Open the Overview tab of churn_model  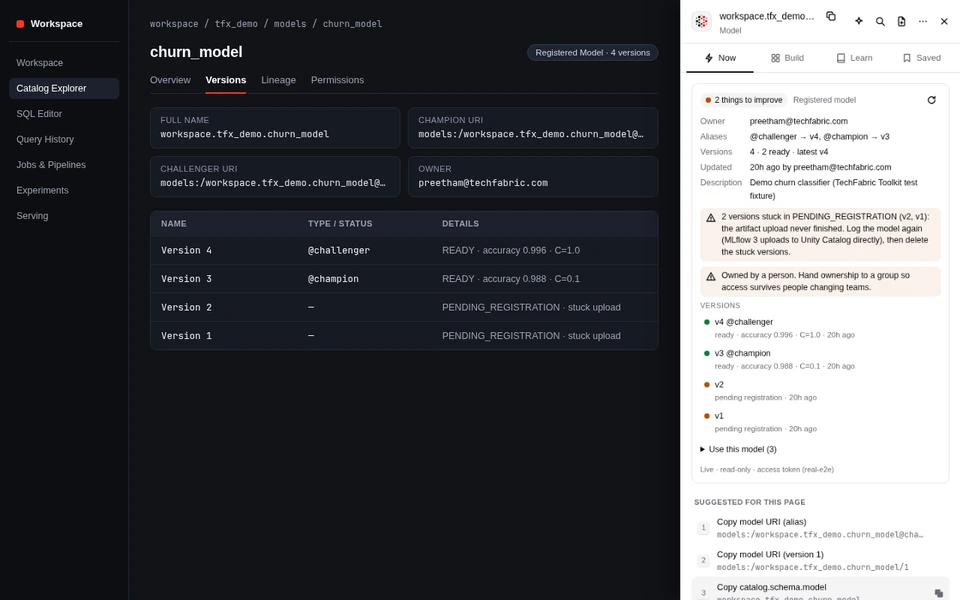pos(170,80)
